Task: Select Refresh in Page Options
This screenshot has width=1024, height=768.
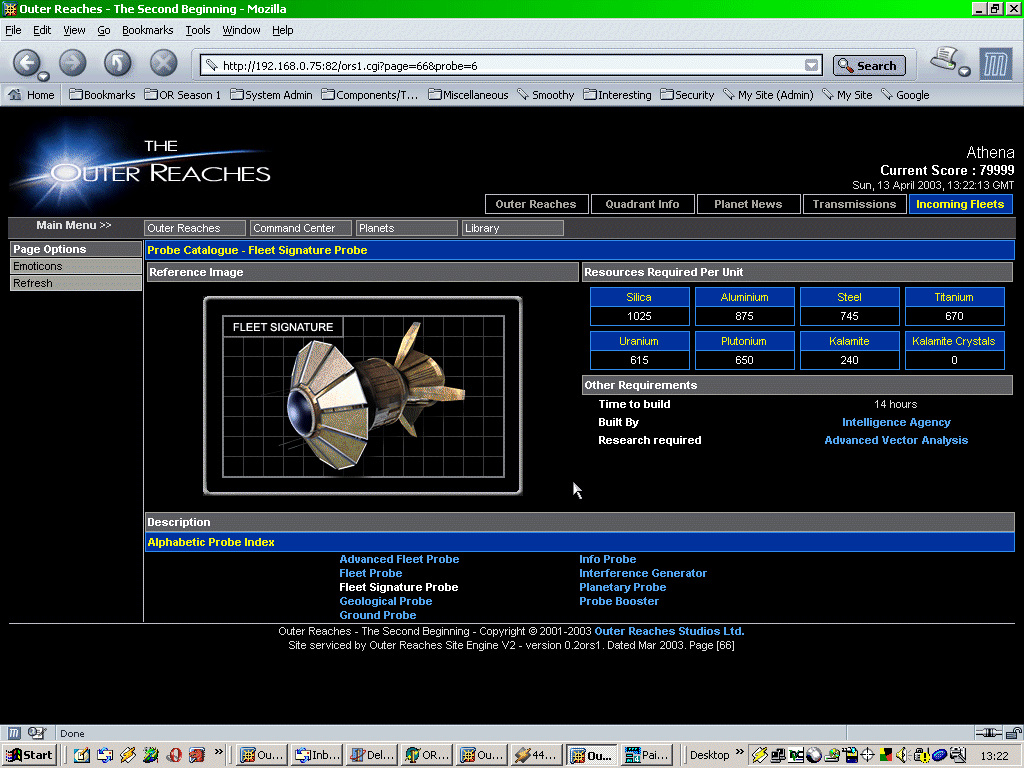Action: [x=33, y=283]
